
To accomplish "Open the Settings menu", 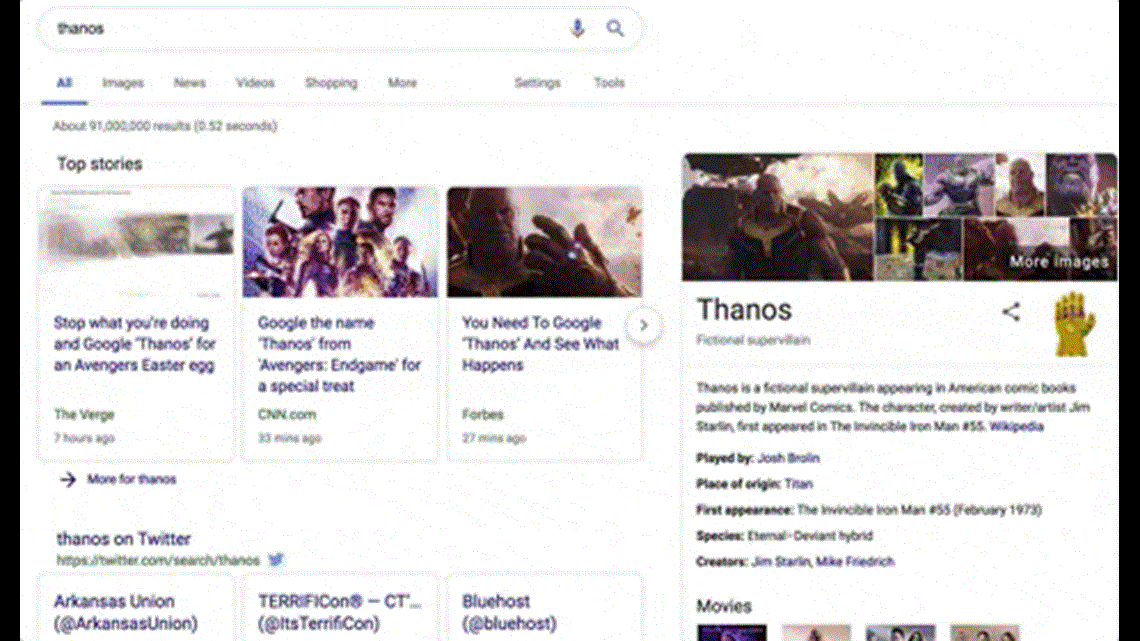I will point(537,83).
